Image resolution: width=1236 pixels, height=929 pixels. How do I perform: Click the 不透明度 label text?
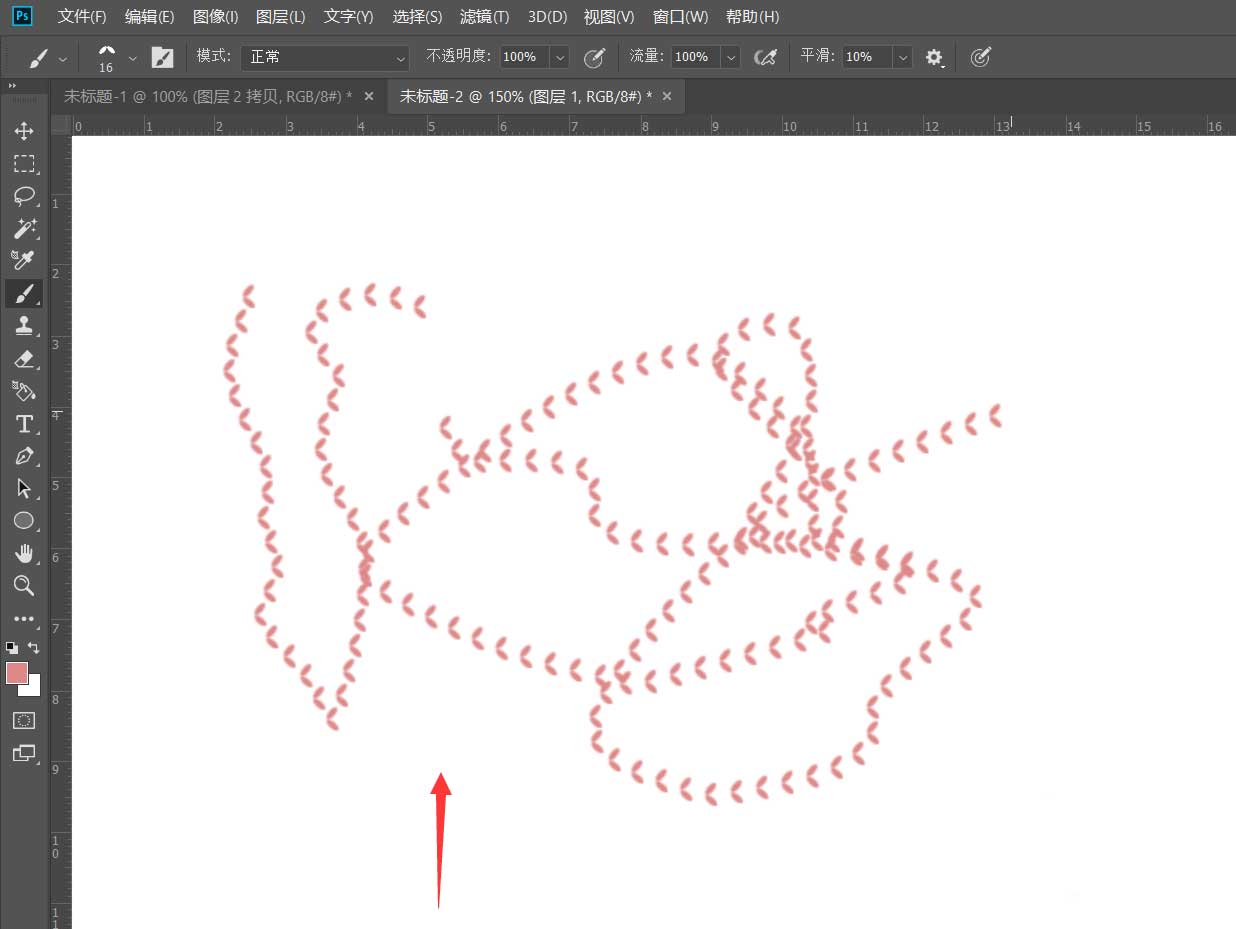(x=460, y=56)
